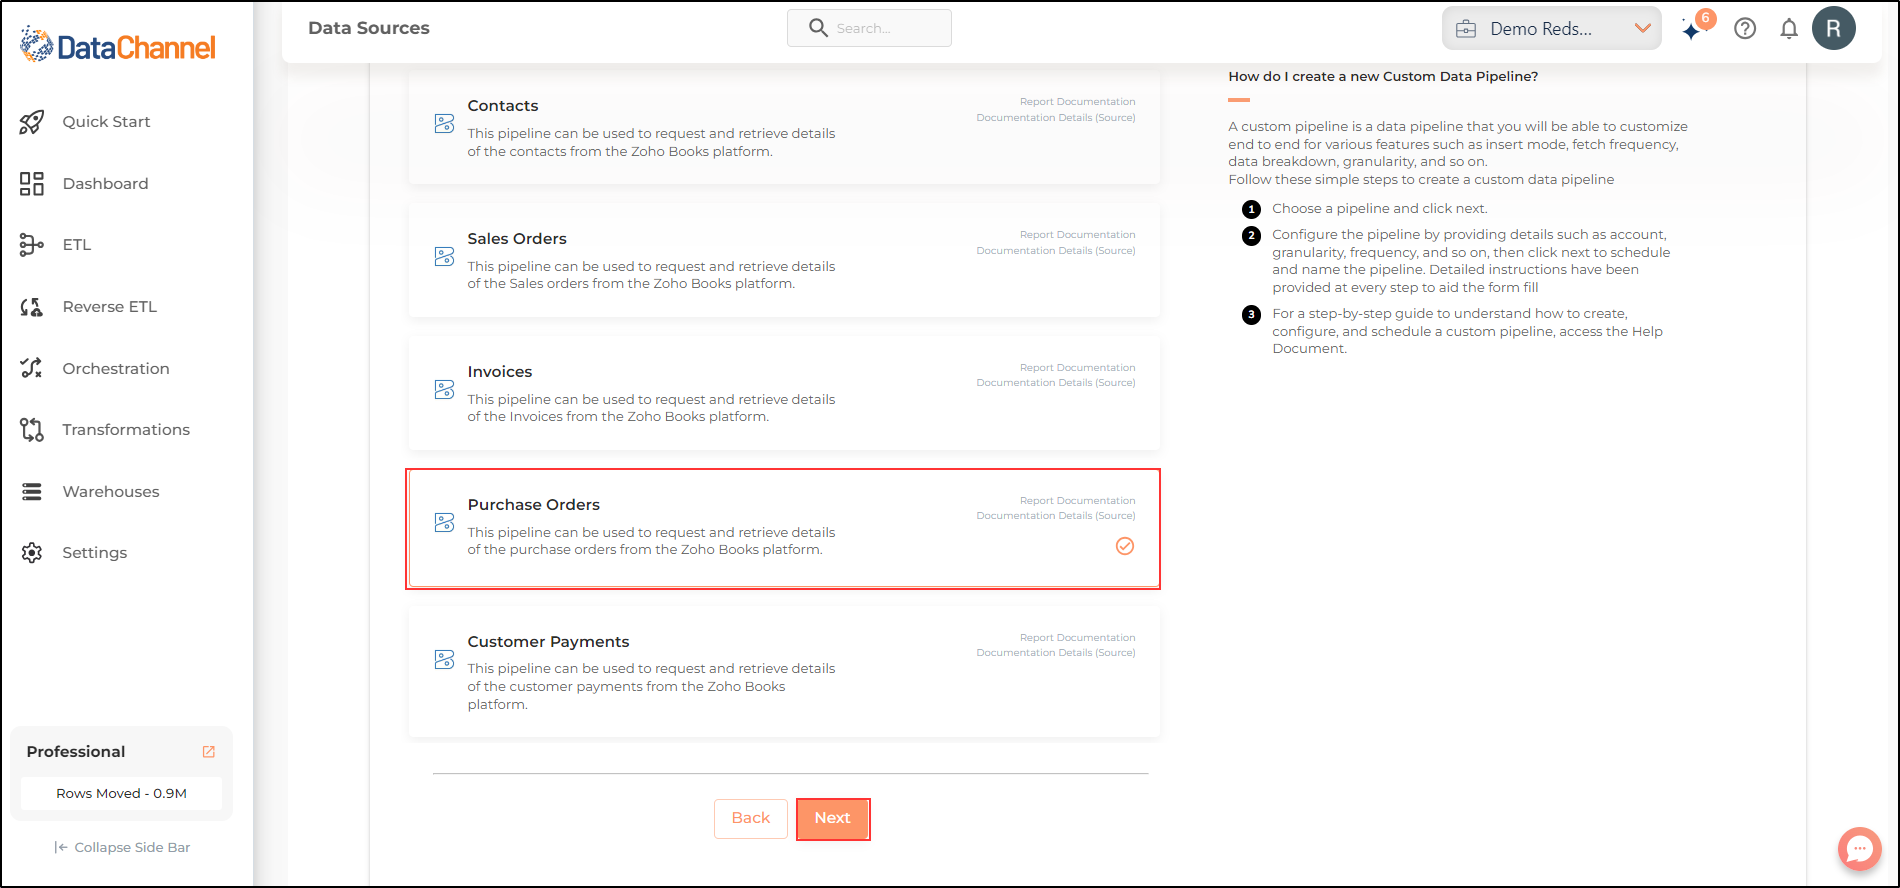
Task: Open Purchase Orders Report Documentation link
Action: 1078,501
